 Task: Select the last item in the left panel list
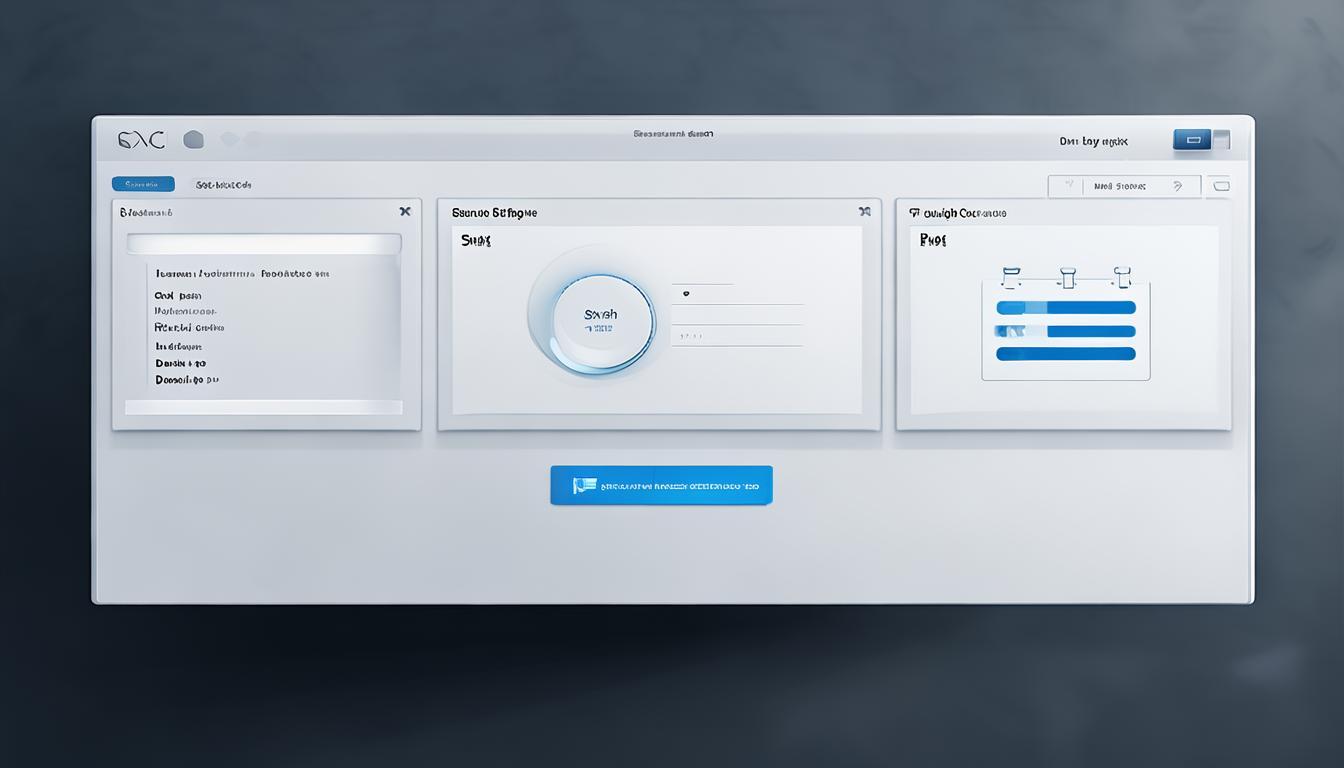[x=187, y=380]
